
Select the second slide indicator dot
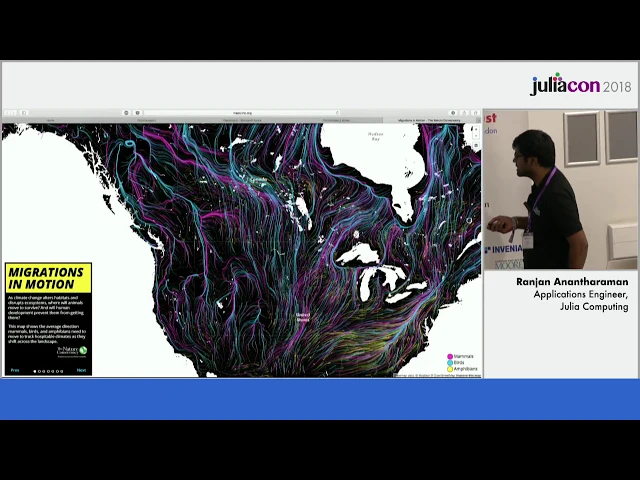39,371
